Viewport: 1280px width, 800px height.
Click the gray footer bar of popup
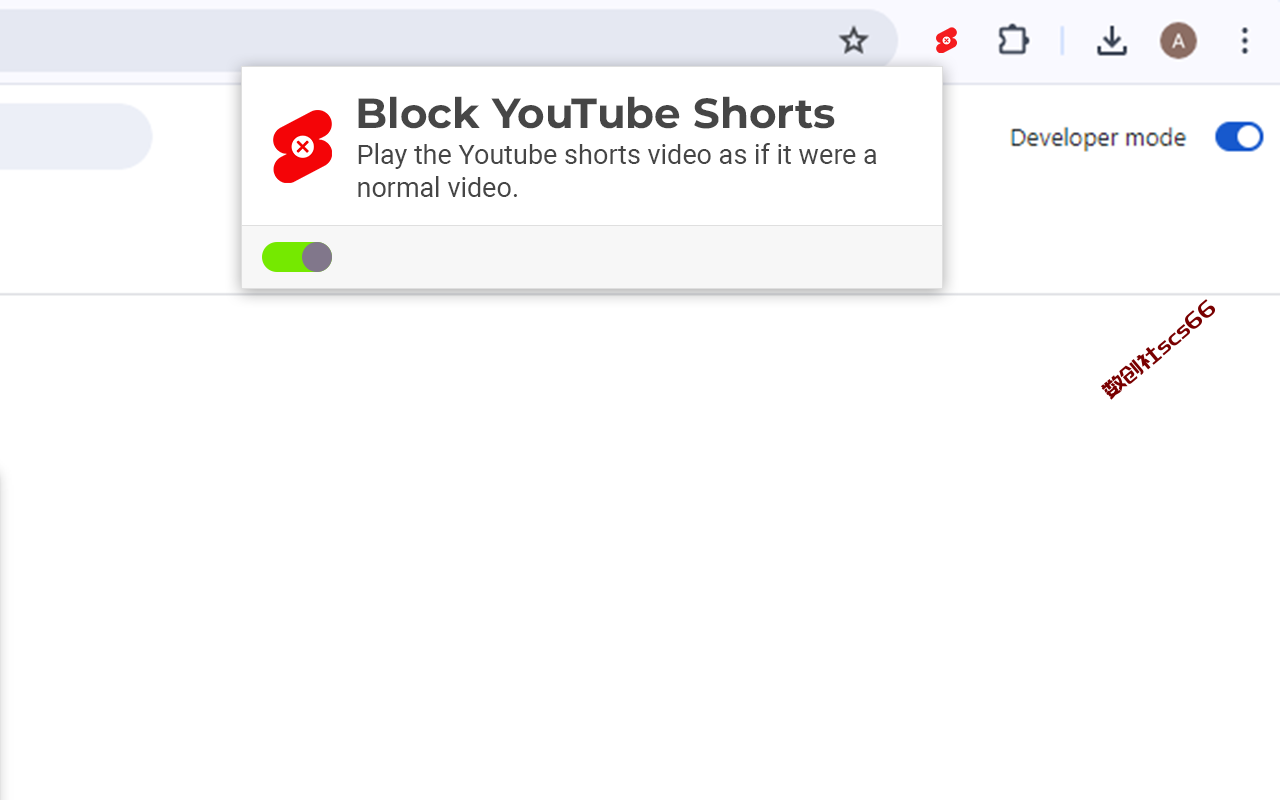592,257
